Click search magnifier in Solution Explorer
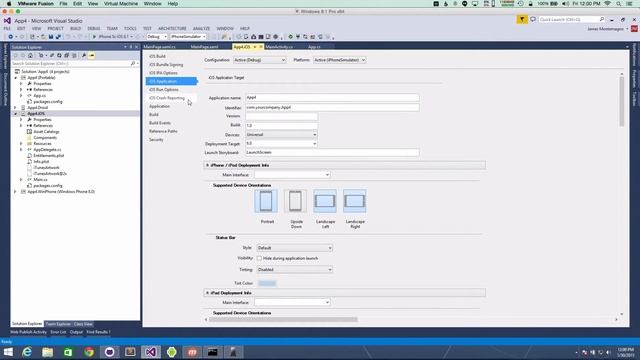The width and height of the screenshot is (640, 360). (133, 64)
